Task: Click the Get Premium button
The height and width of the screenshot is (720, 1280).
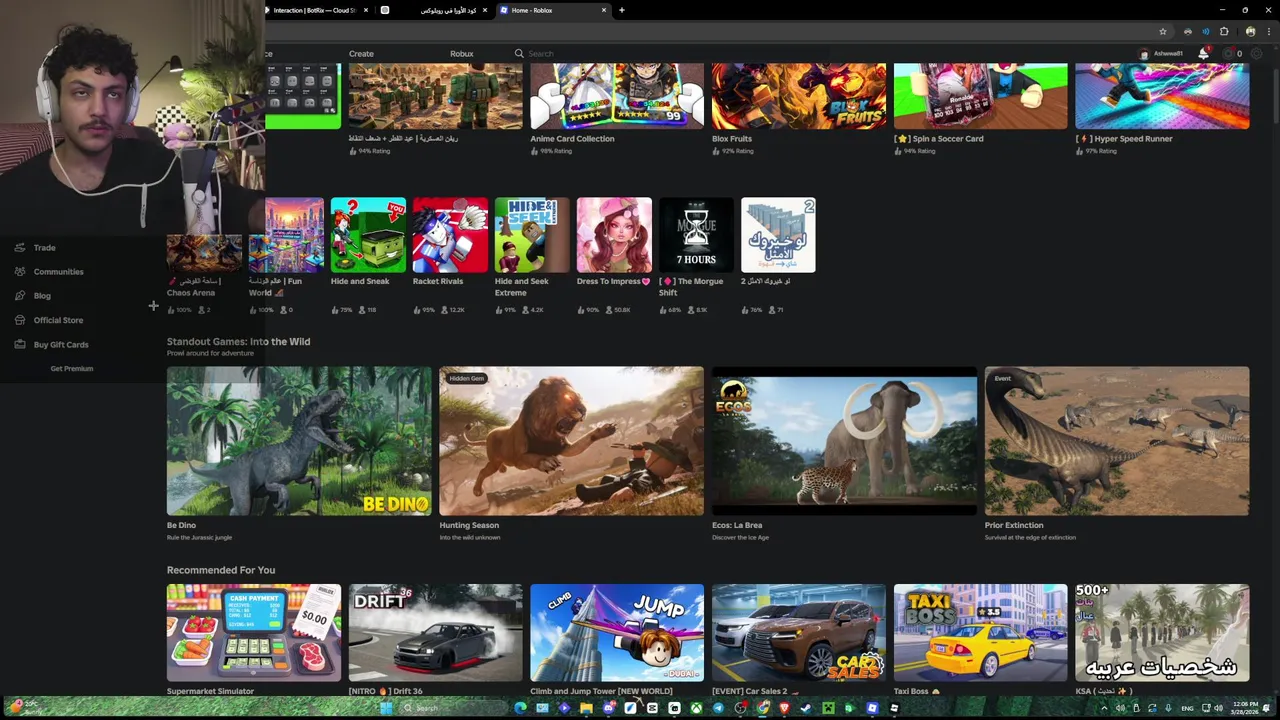Action: [x=72, y=369]
